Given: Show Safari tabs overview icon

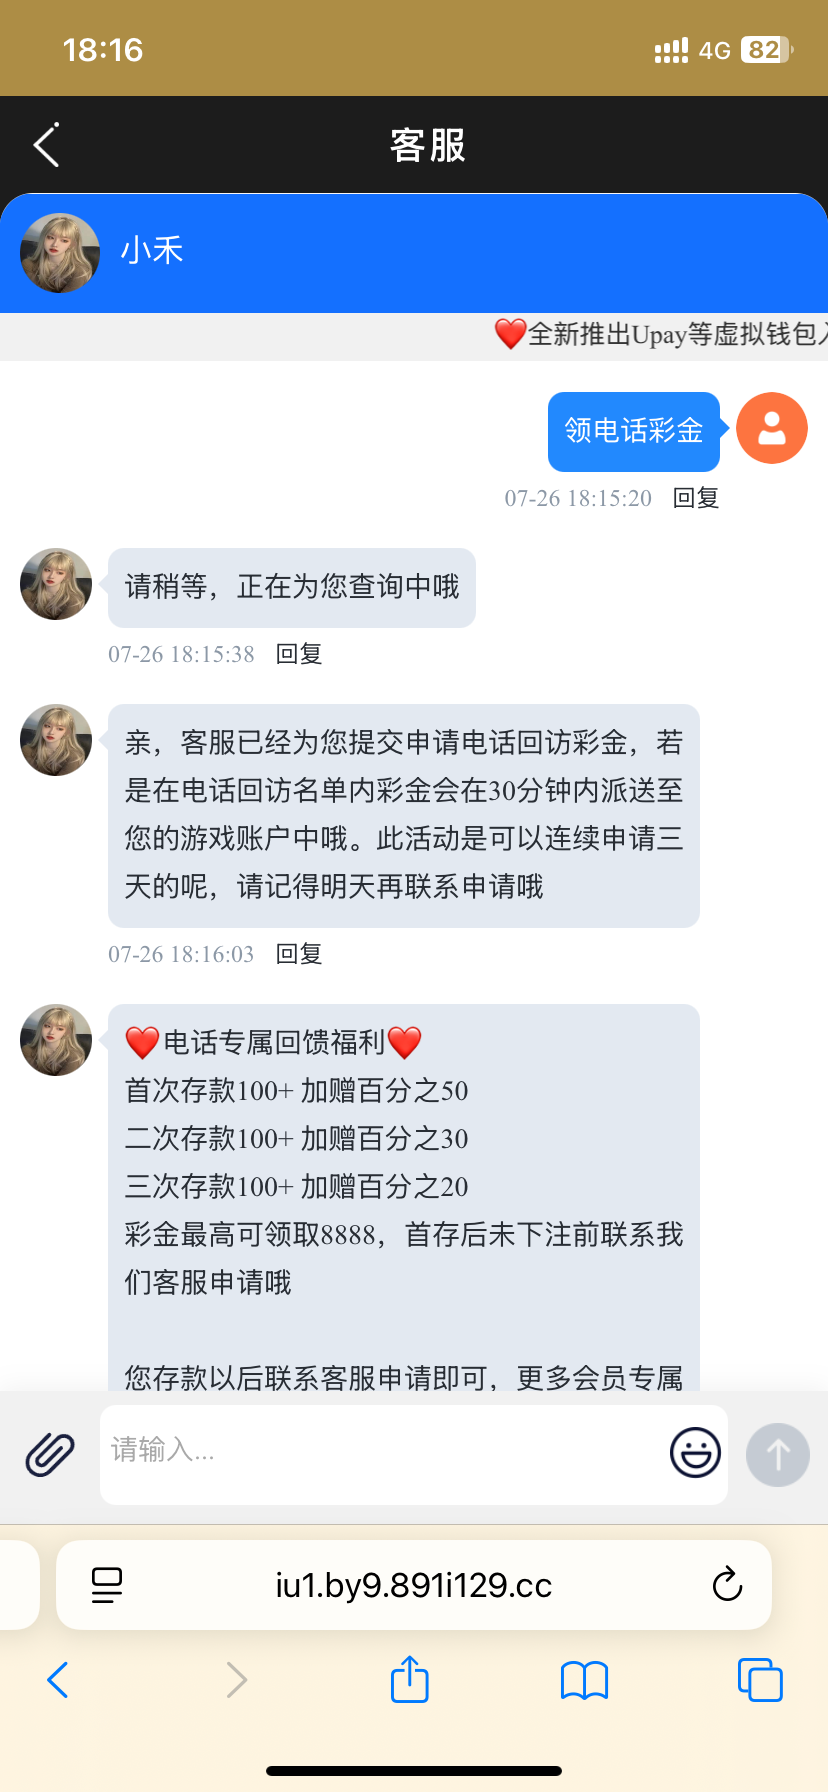Looking at the screenshot, I should pyautogui.click(x=760, y=1680).
